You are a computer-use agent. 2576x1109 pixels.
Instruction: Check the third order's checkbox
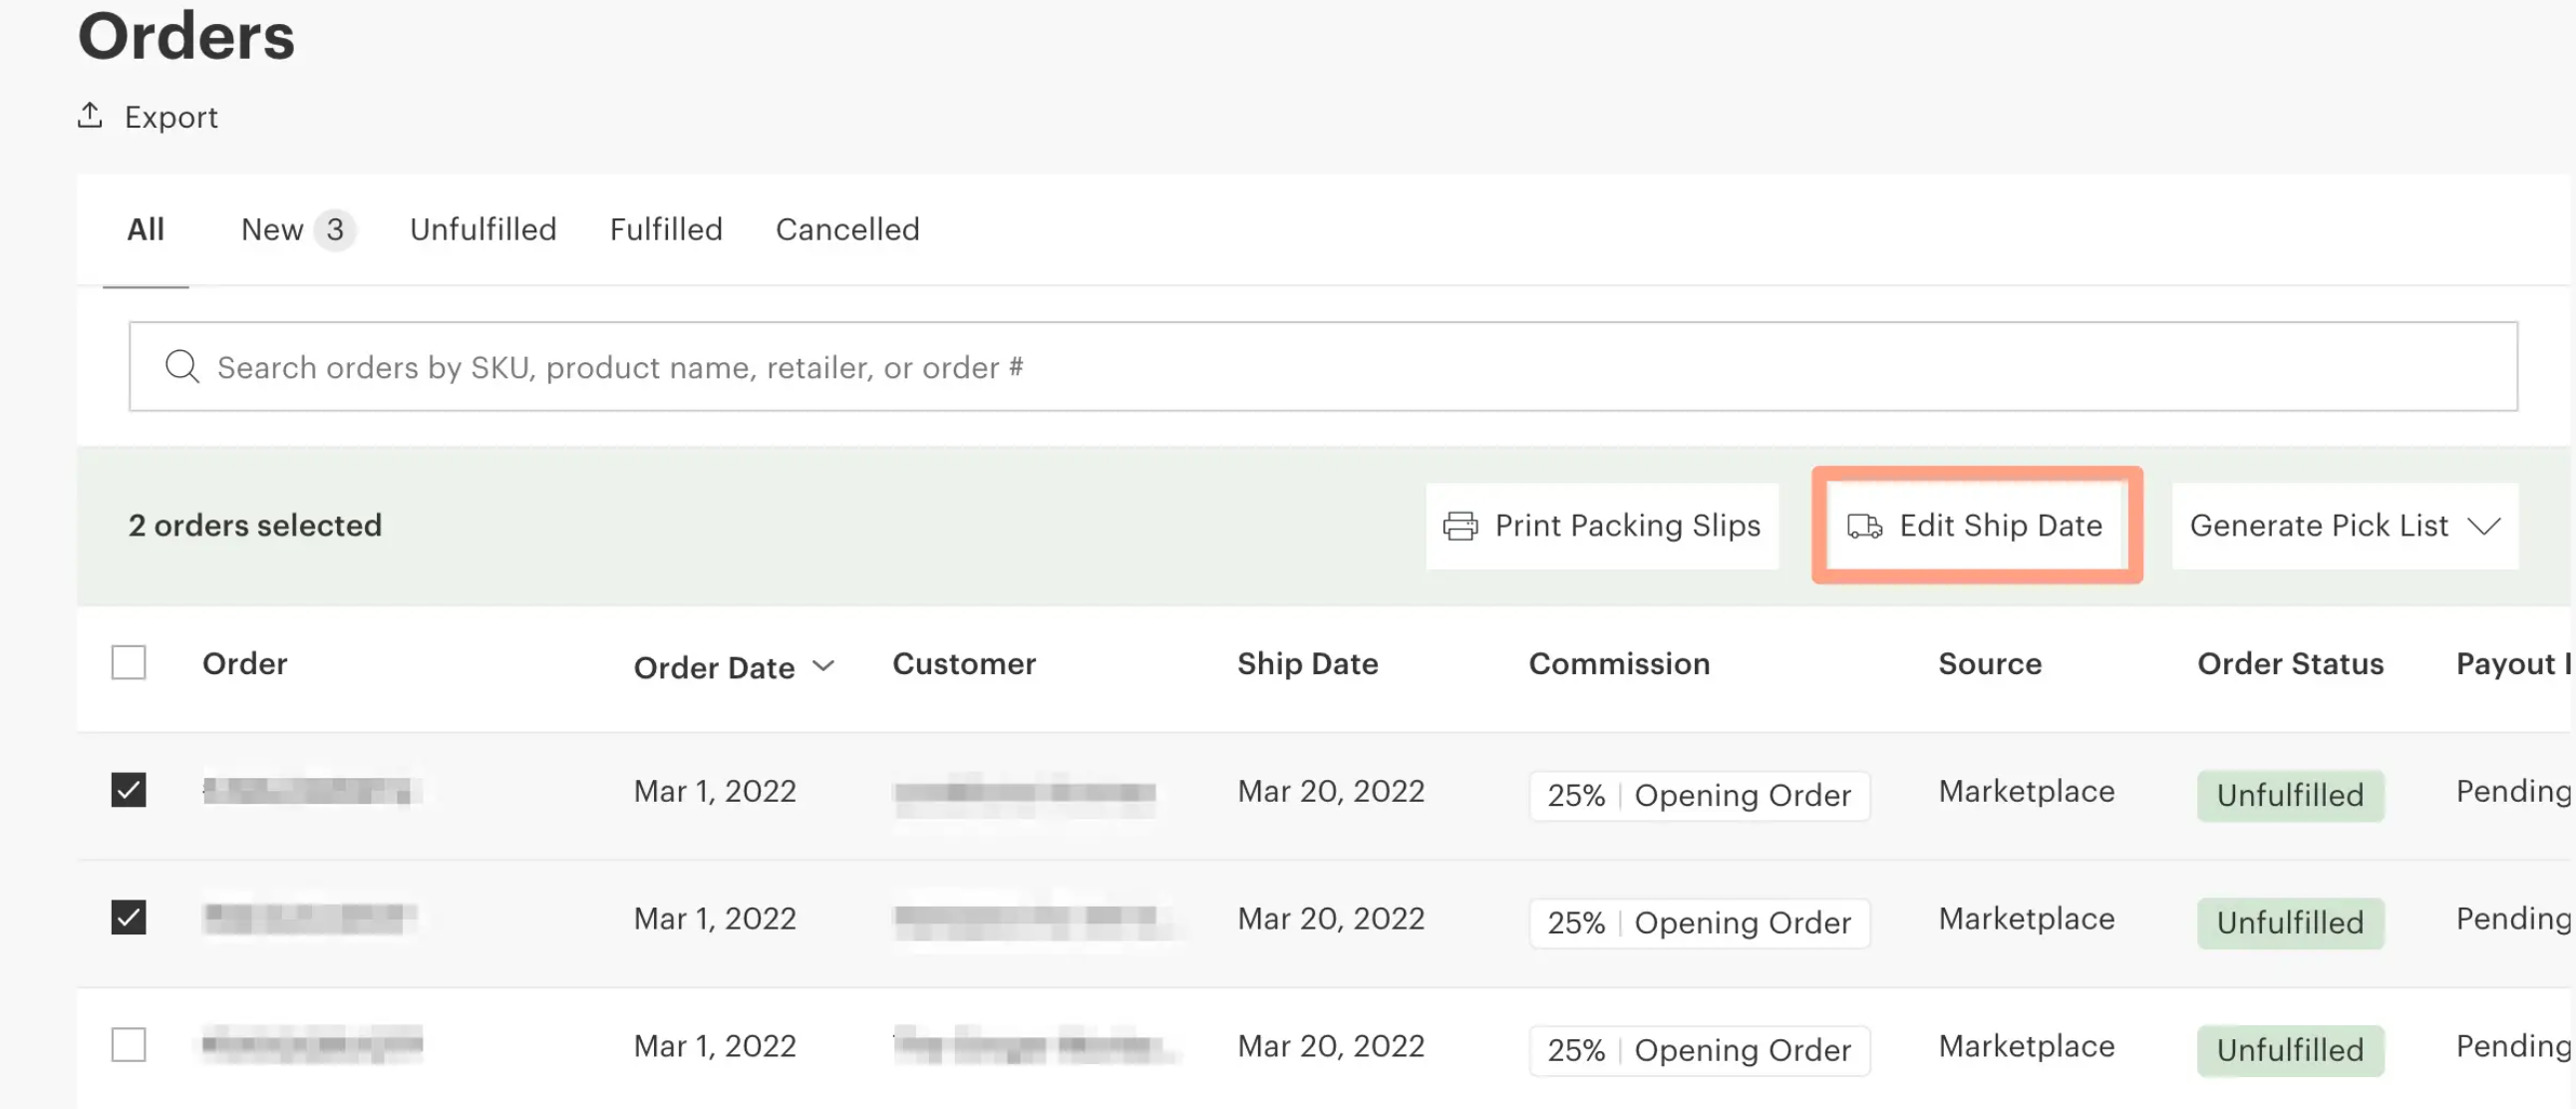pos(129,1045)
